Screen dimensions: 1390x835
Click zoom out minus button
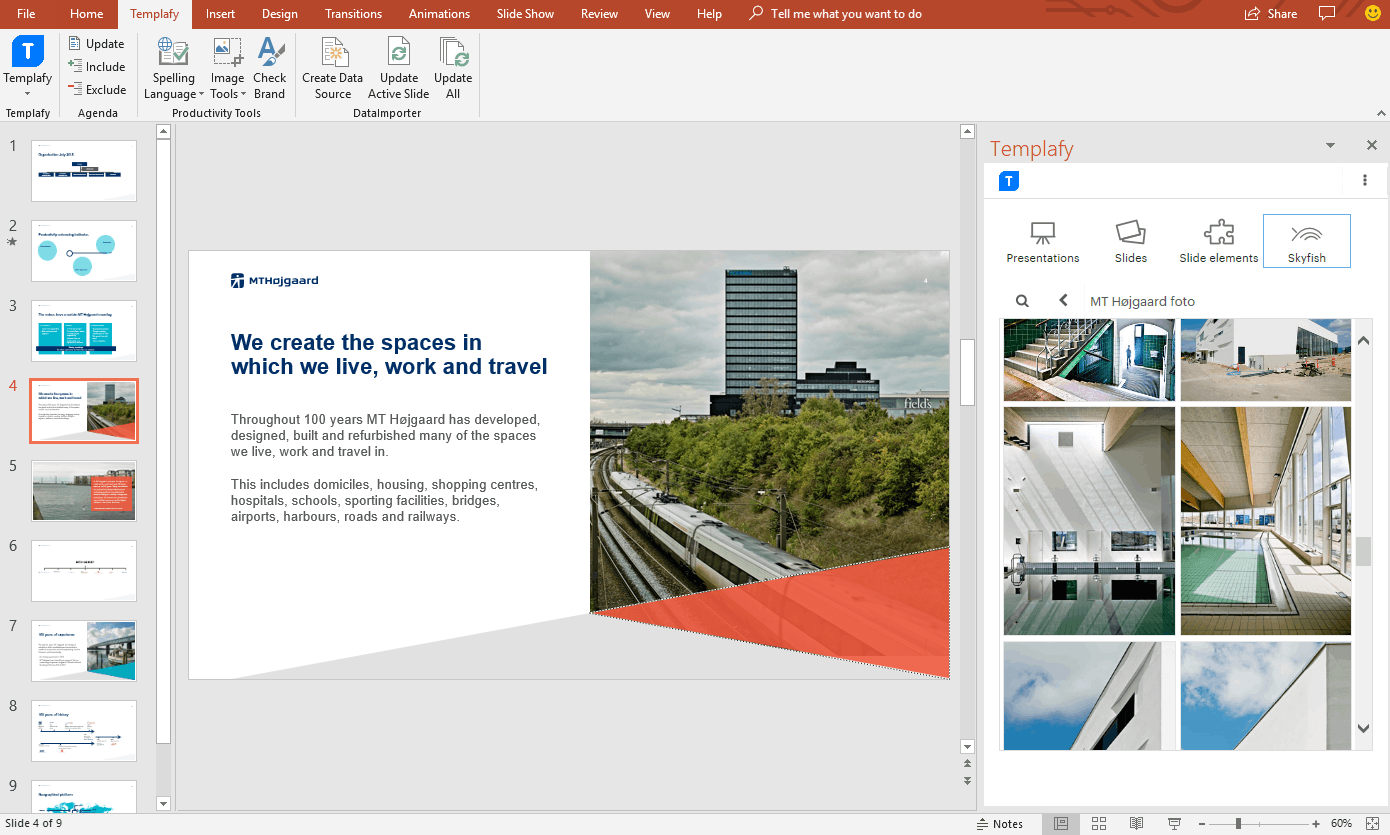[x=1201, y=824]
